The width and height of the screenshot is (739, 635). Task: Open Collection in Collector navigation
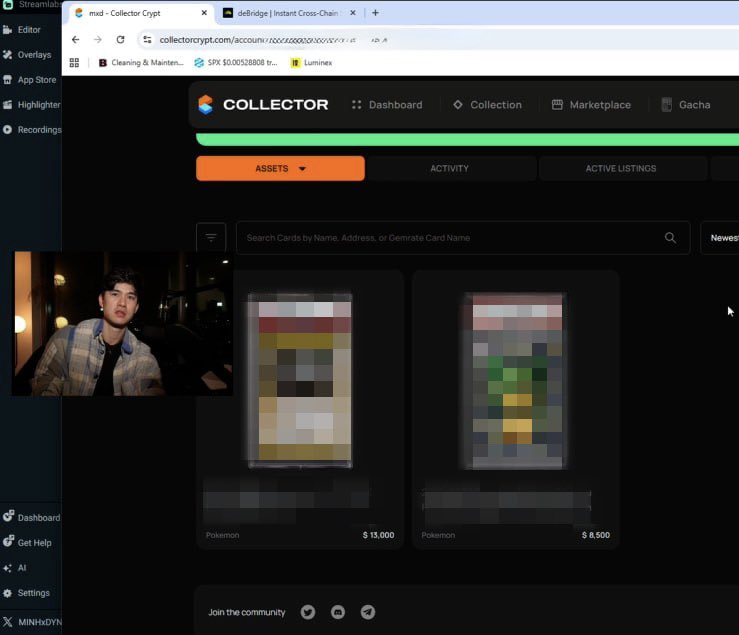point(487,105)
